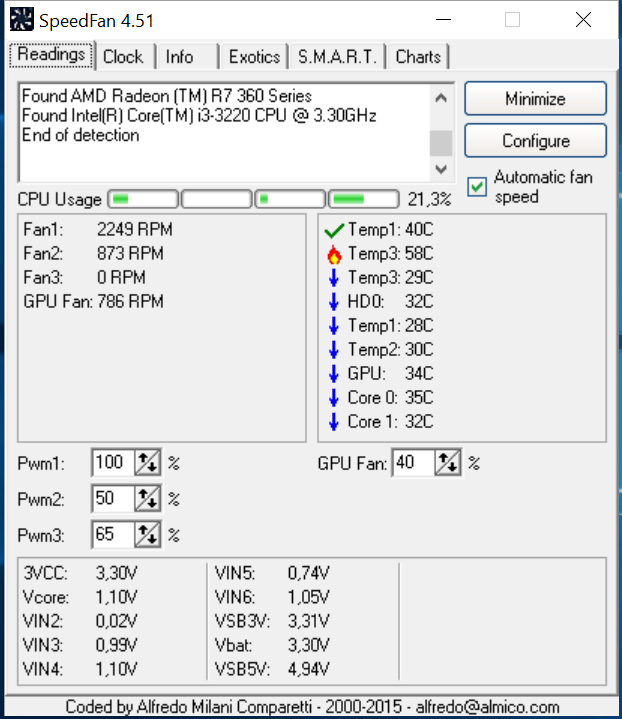Close the SpeedFan window
This screenshot has height=719, width=622.
583,20
